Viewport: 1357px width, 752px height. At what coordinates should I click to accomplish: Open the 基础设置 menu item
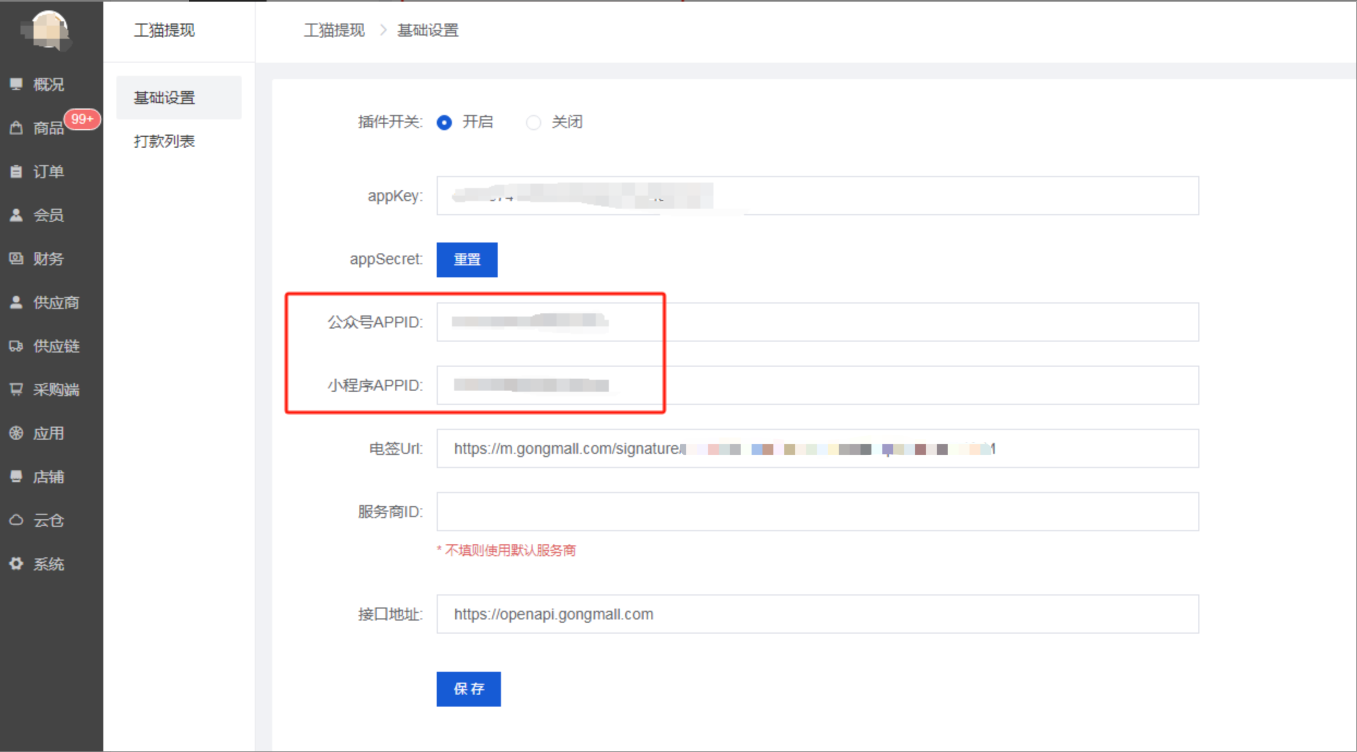click(165, 98)
